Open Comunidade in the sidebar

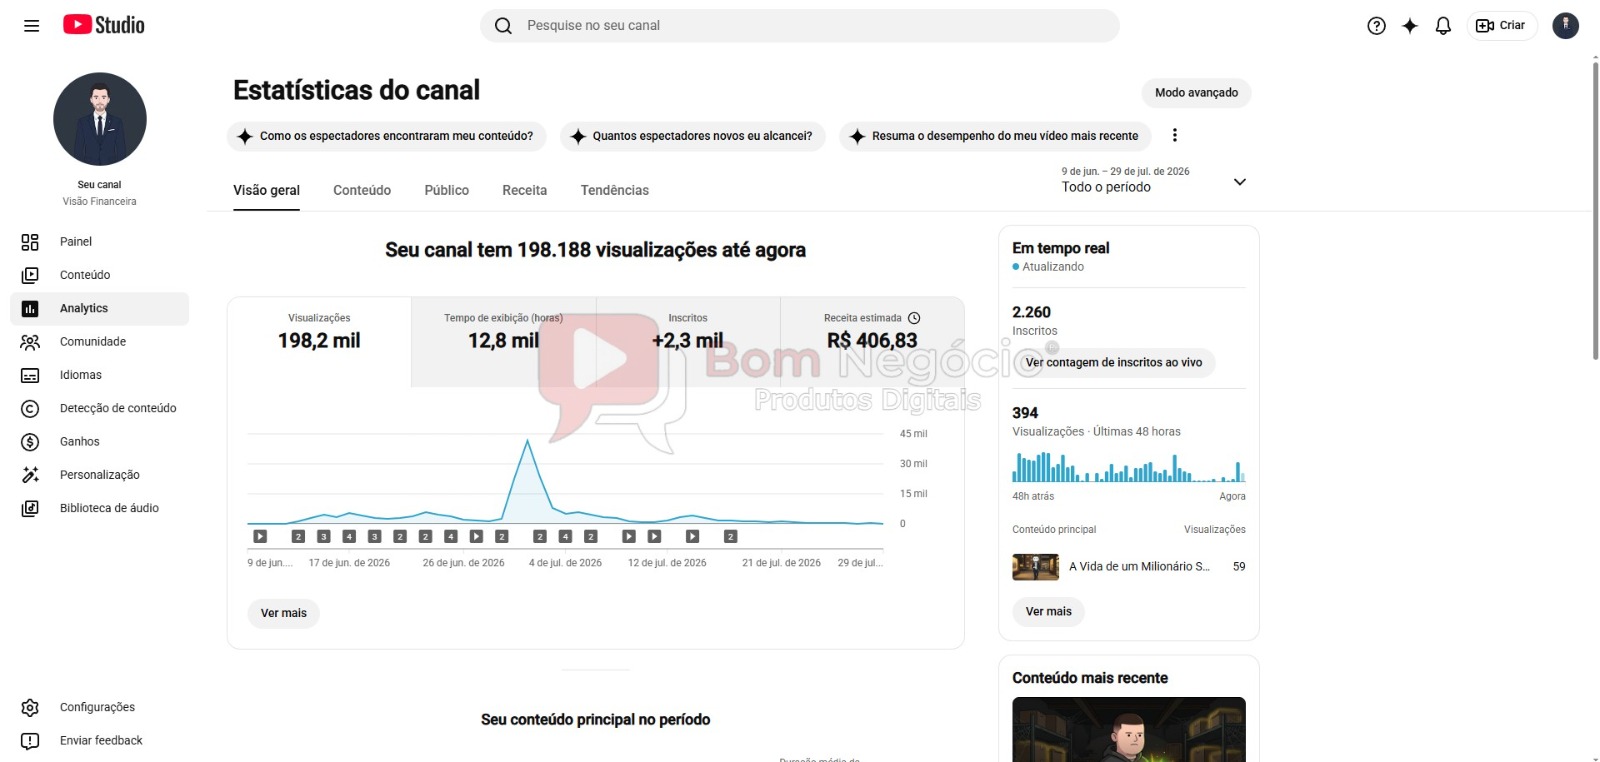click(x=100, y=342)
